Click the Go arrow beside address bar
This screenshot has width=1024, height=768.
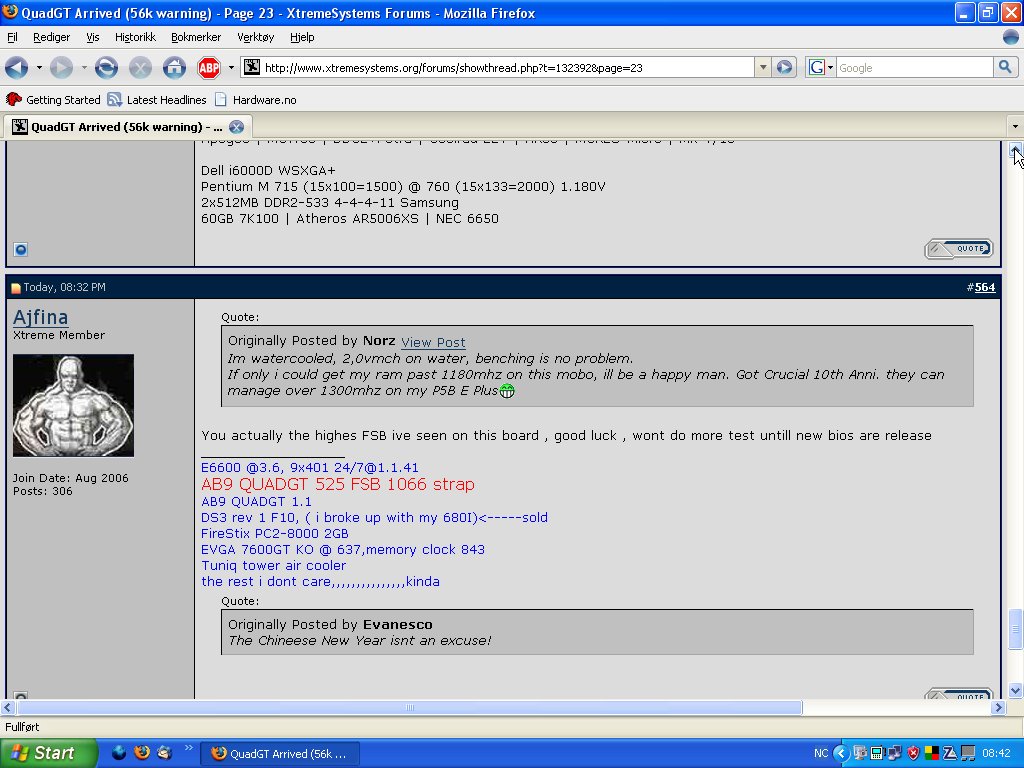click(784, 67)
